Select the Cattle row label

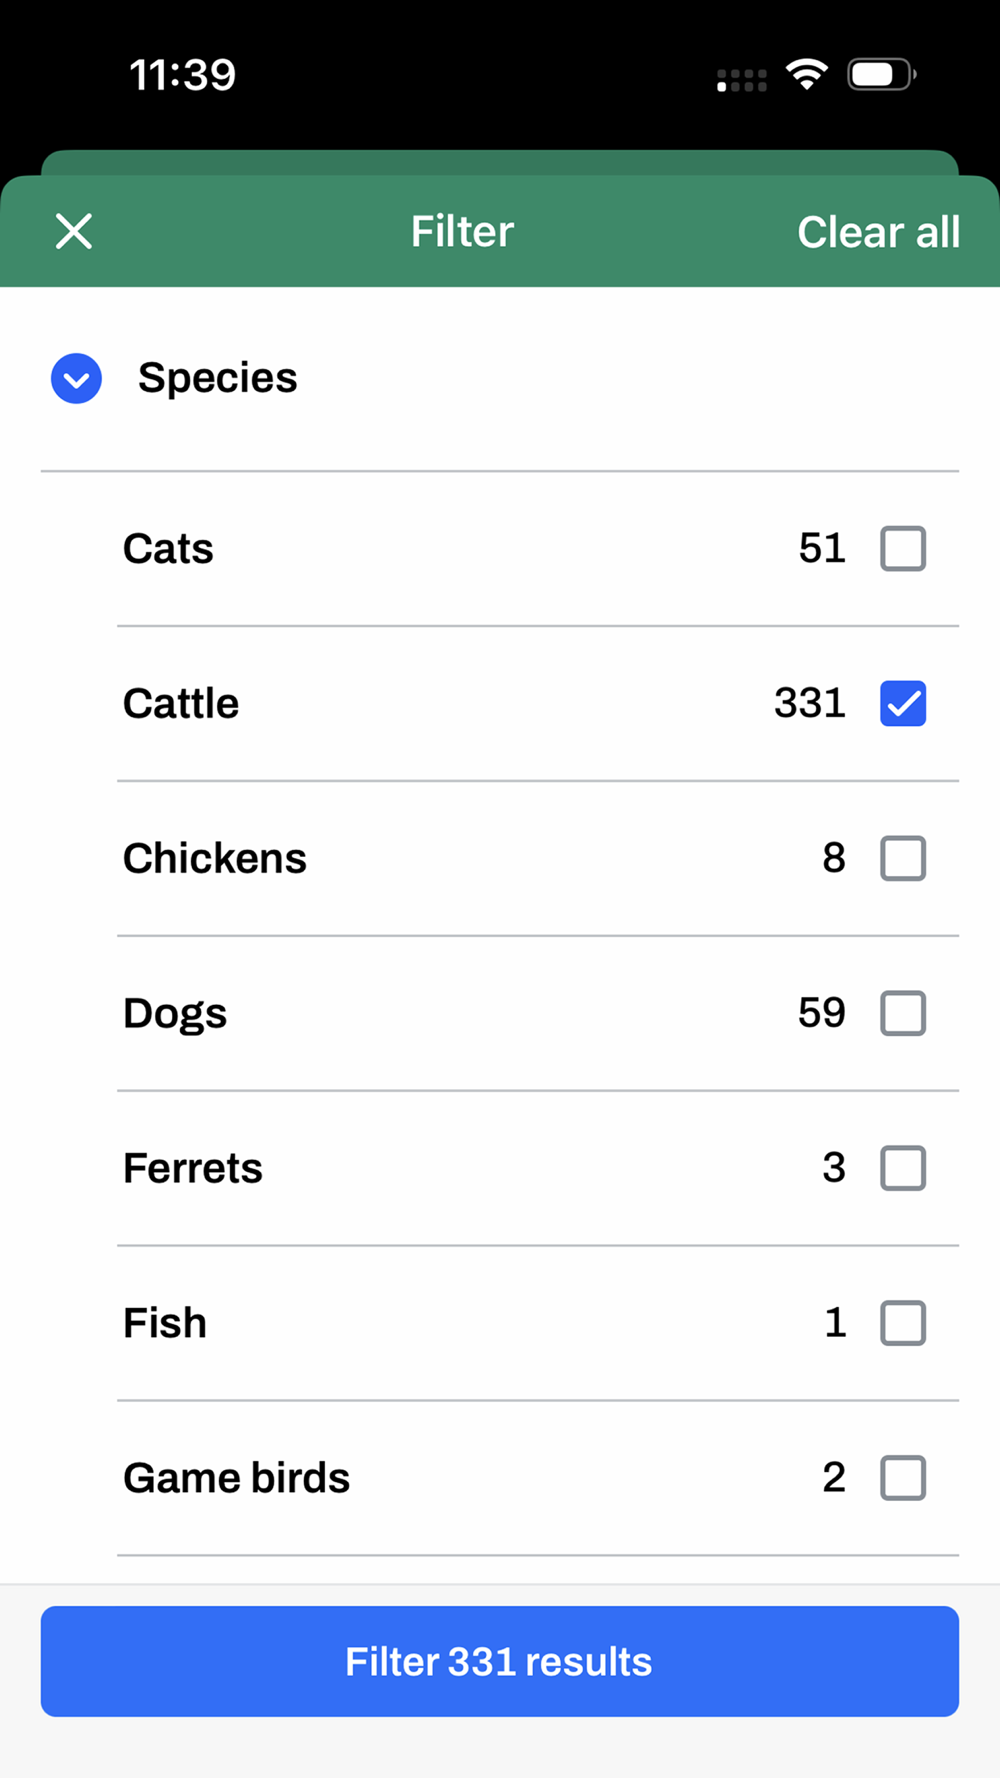(x=181, y=704)
